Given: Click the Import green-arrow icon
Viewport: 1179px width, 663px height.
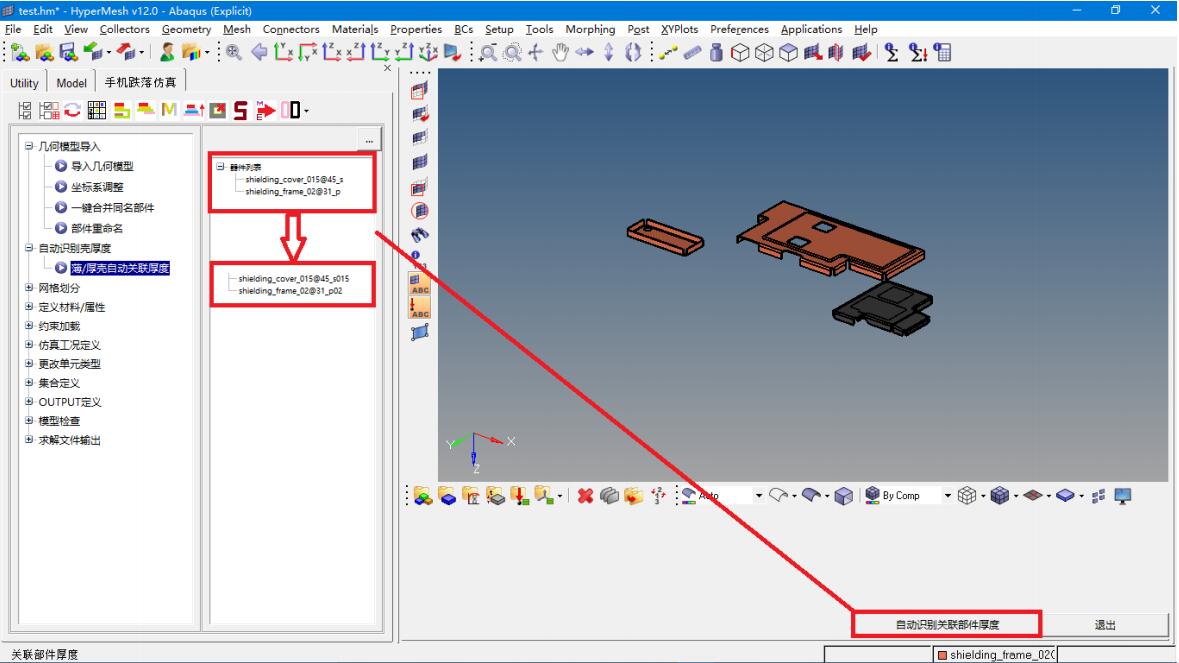Looking at the screenshot, I should (x=92, y=52).
